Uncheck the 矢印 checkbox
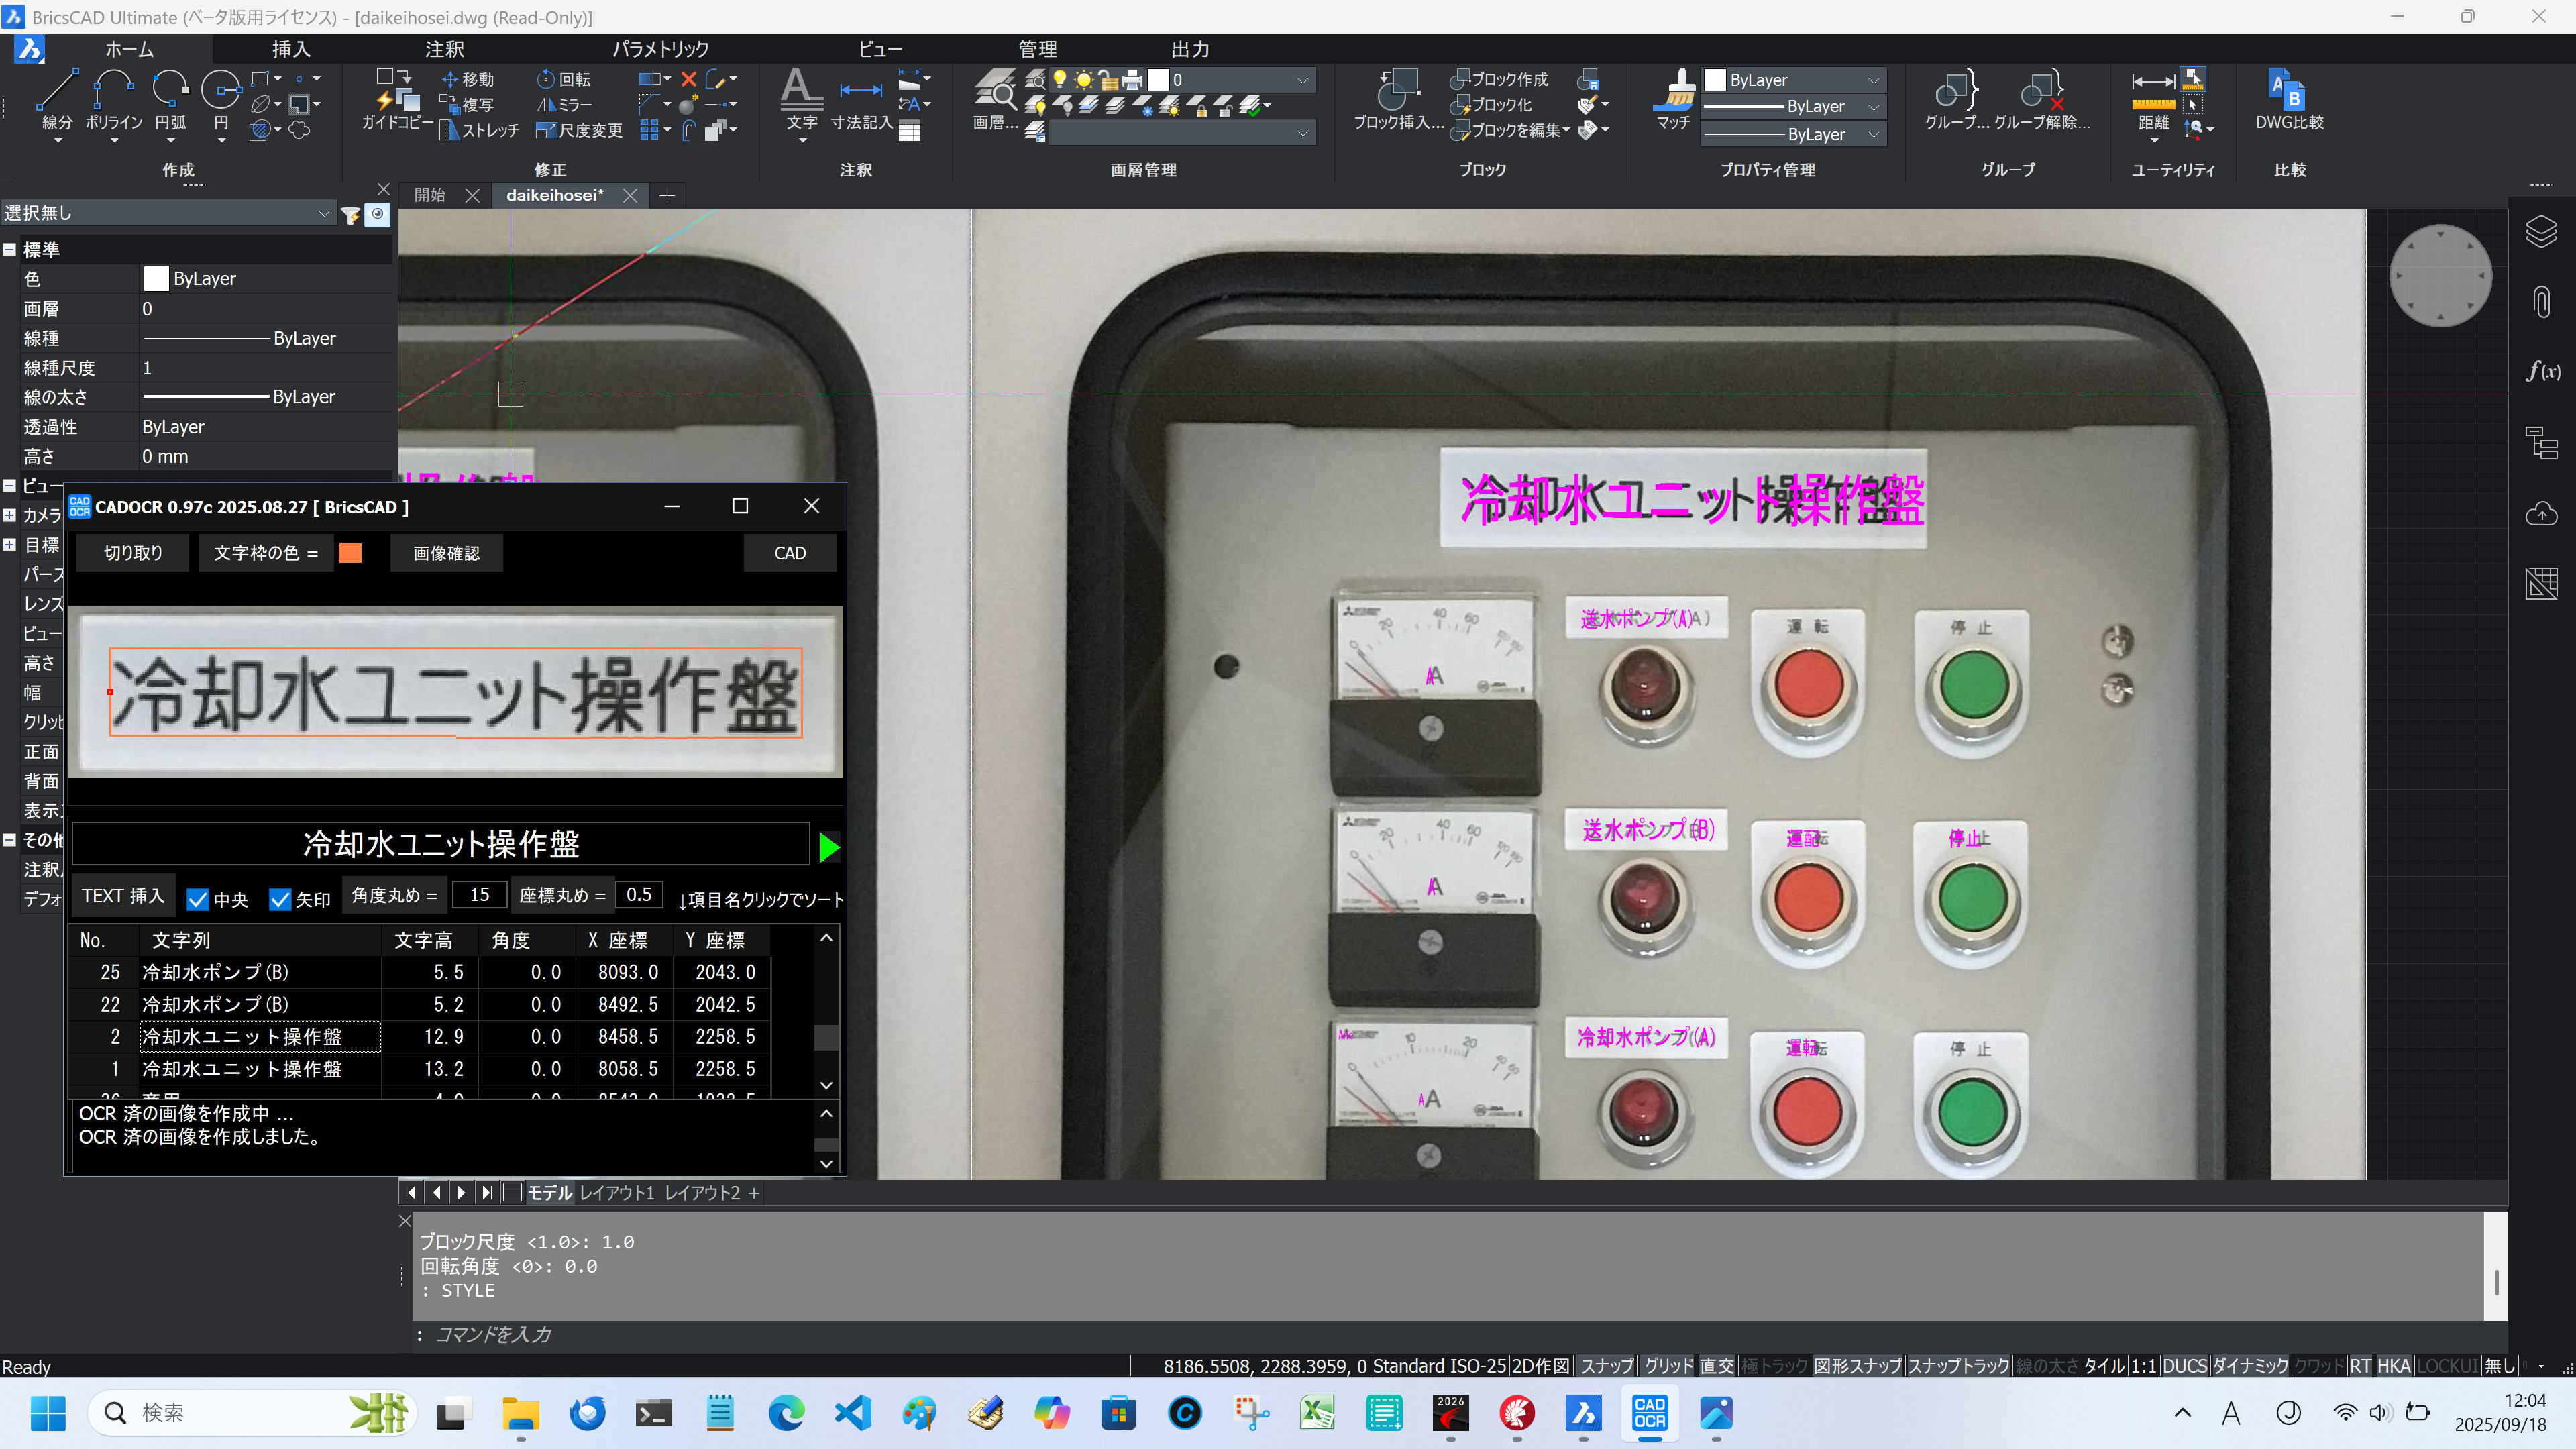This screenshot has height=1449, width=2576. pos(280,899)
